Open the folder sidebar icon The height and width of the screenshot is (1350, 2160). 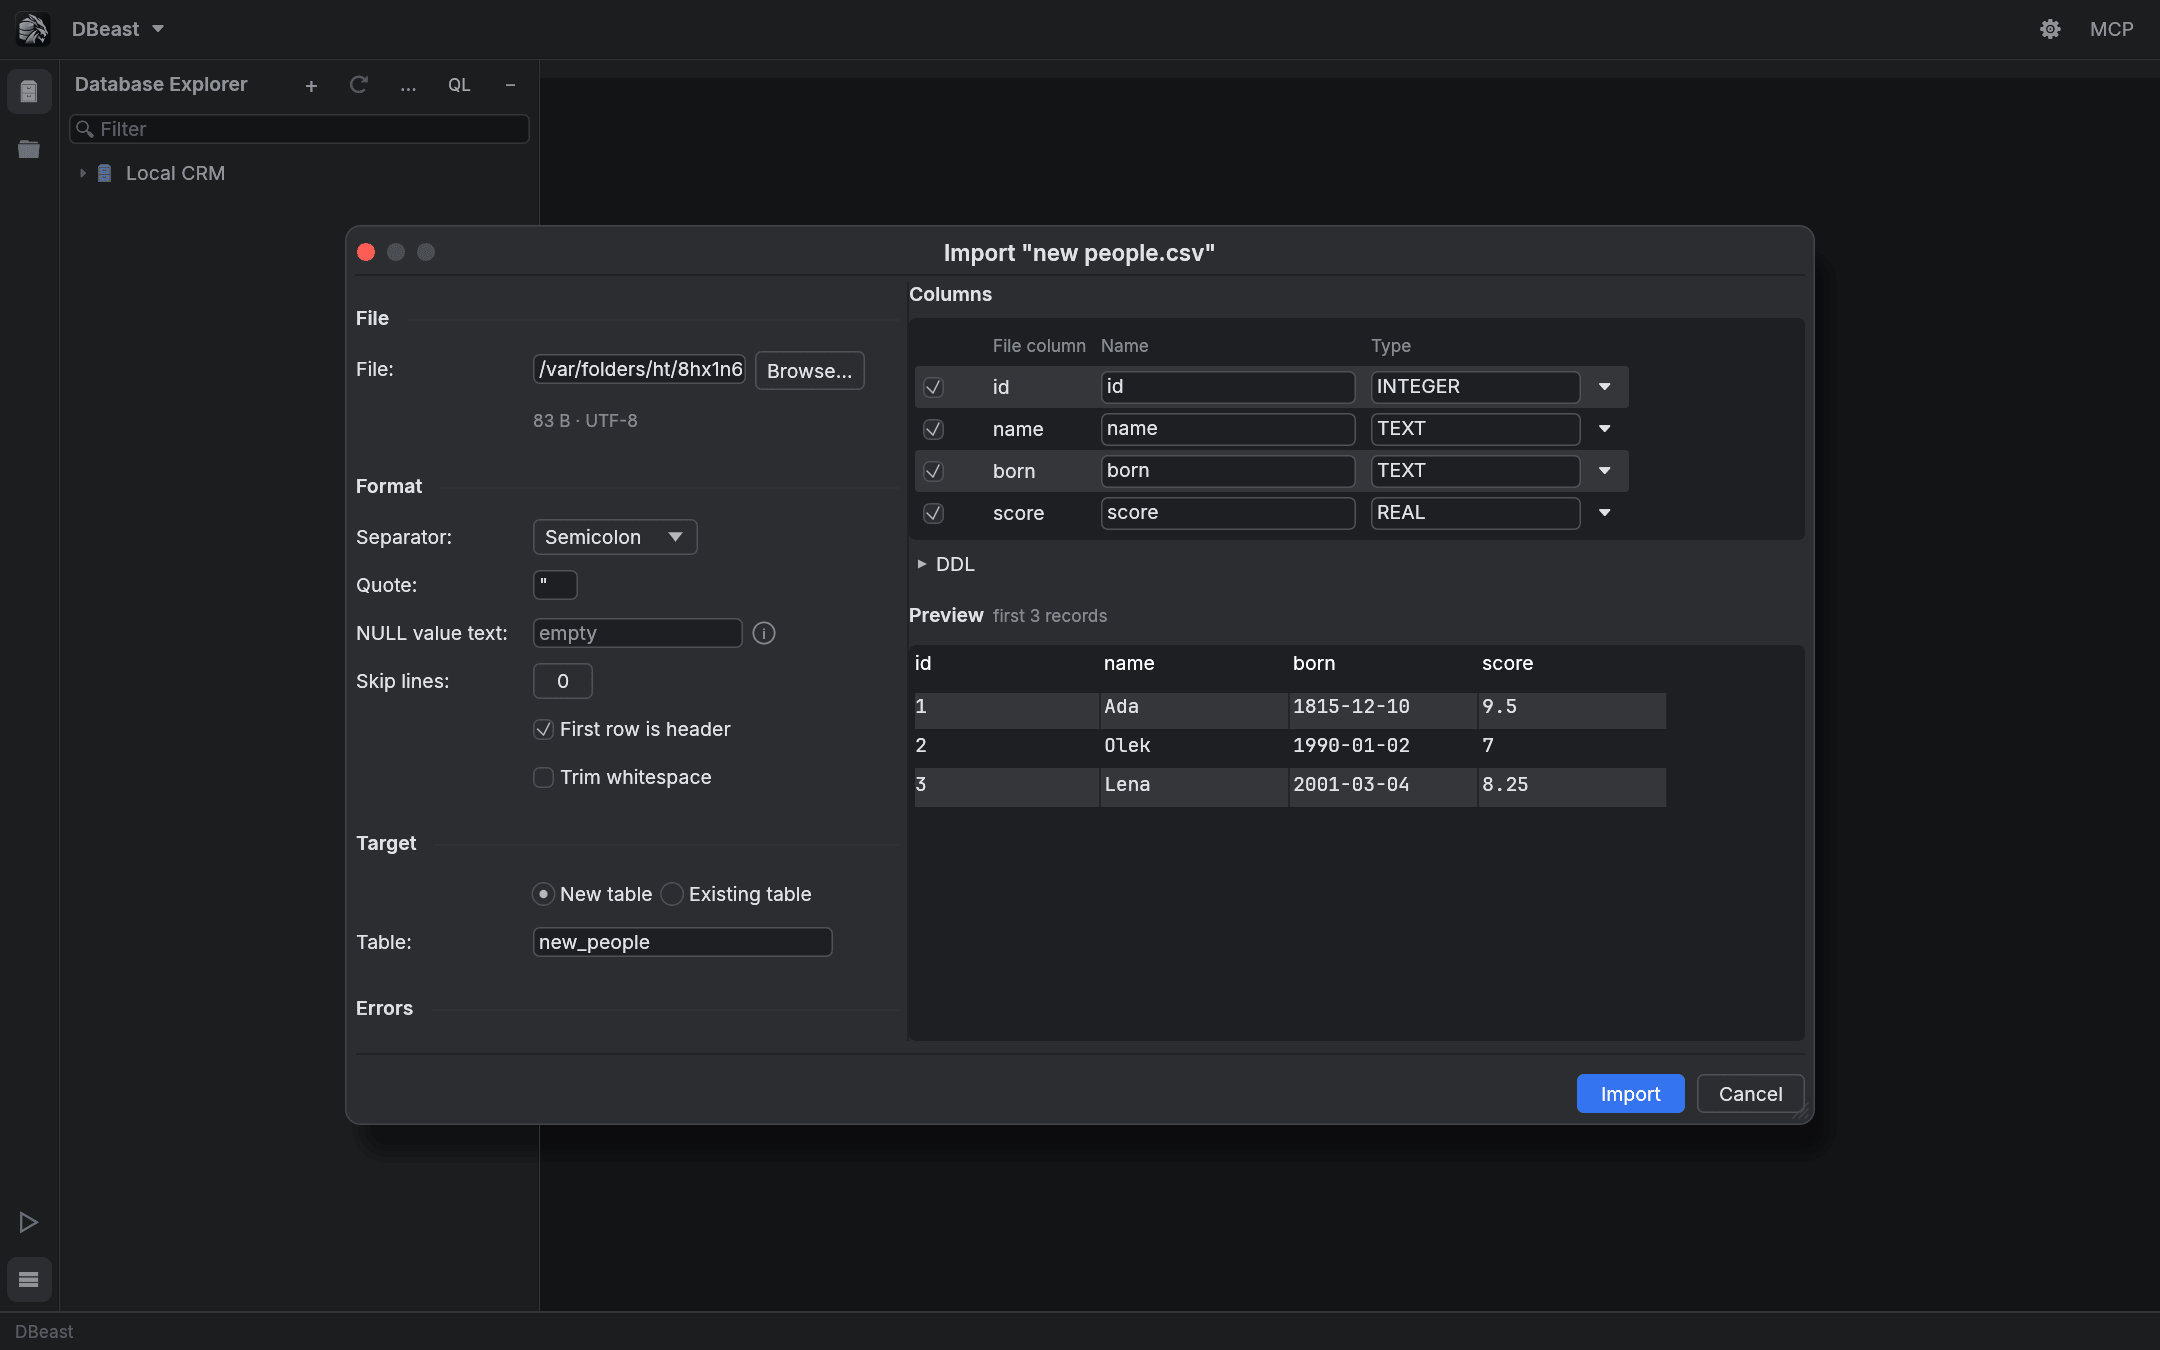point(29,149)
